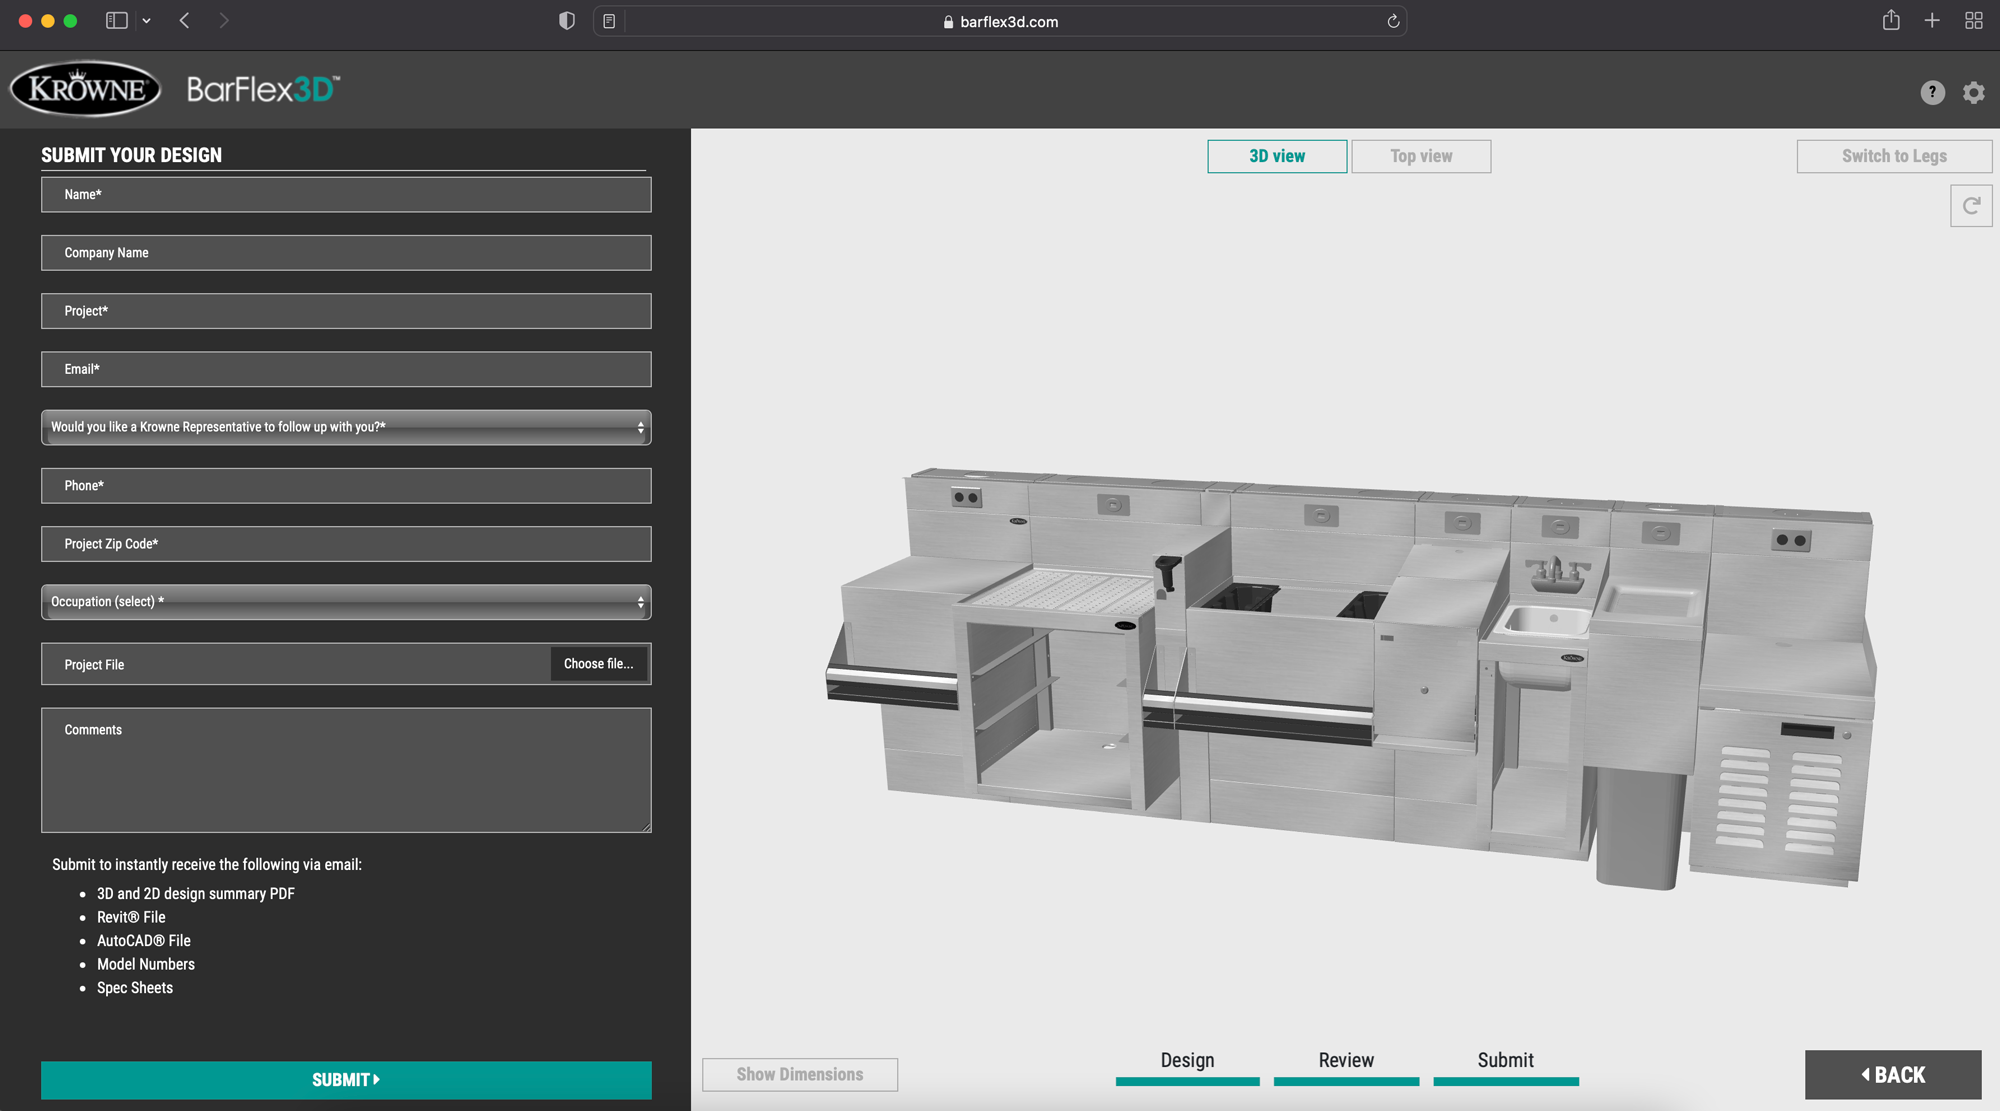Reload the page in address bar
Viewport: 2000px width, 1111px height.
click(x=1392, y=21)
